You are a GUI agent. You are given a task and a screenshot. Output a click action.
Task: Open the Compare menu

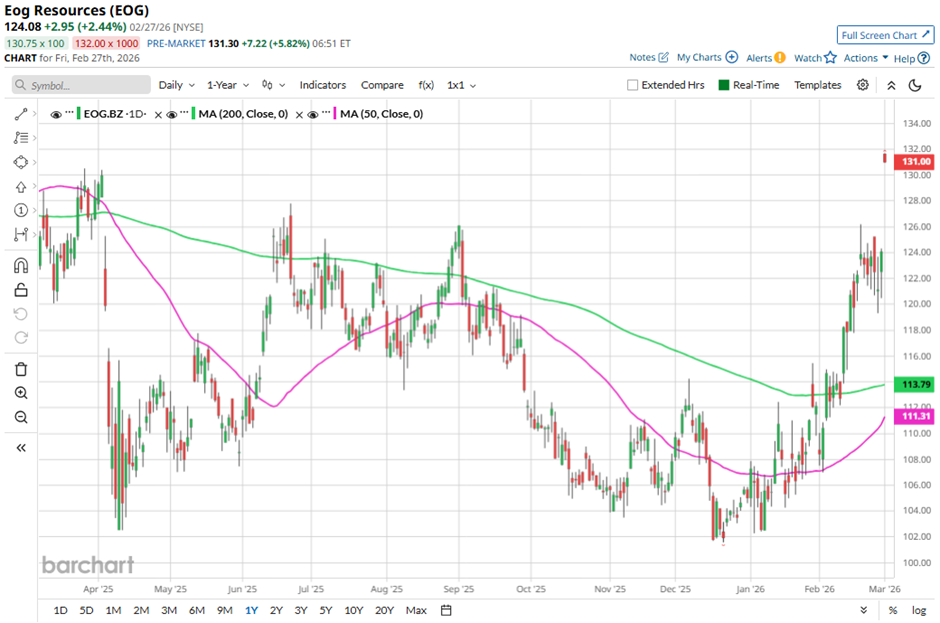(x=382, y=85)
